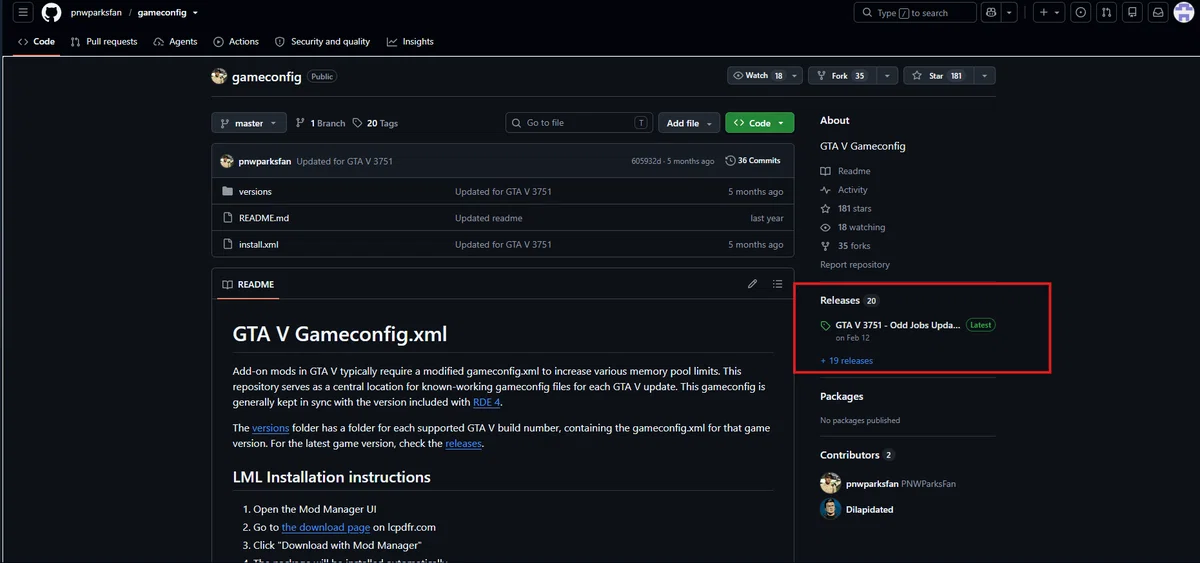The width and height of the screenshot is (1200, 563).
Task: Open GTA V 3751 Odd Jobs release
Action: [898, 325]
